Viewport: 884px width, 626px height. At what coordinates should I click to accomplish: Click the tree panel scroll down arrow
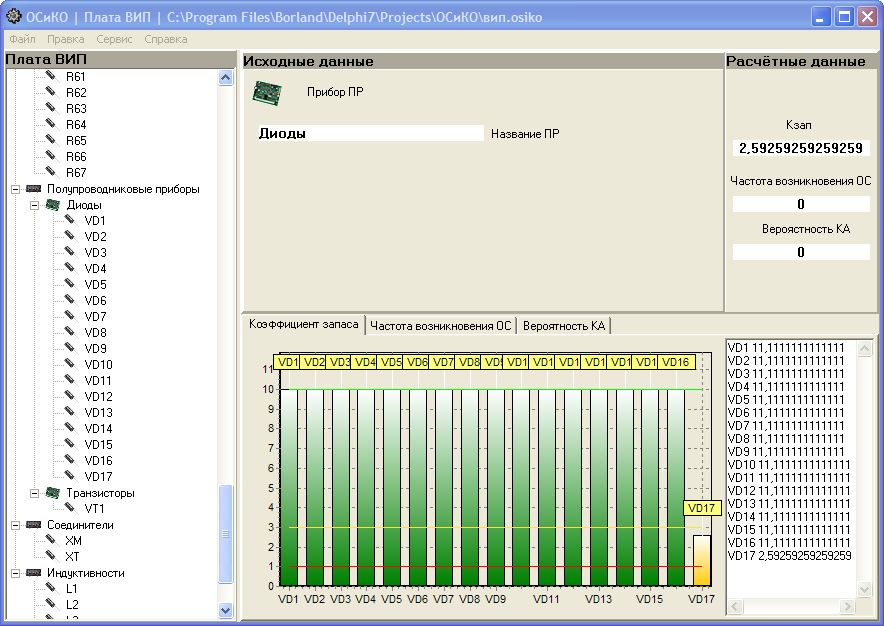tap(226, 610)
